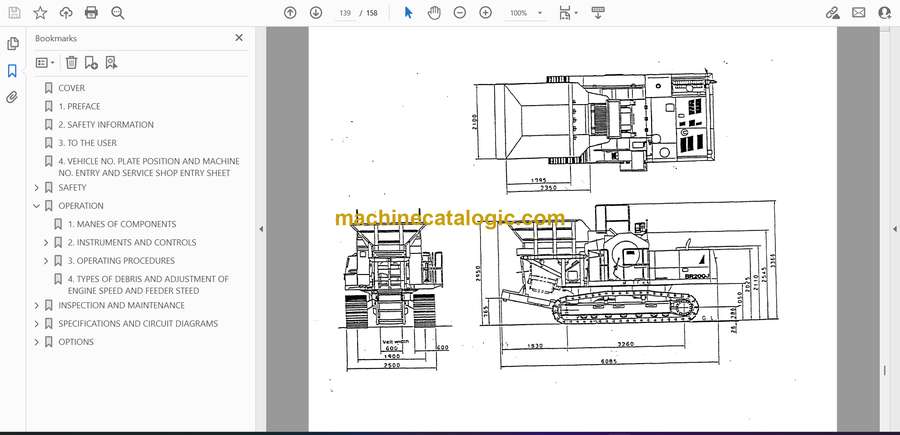Screen dimensions: 900x435
Task: Click the read mode keyboard-scroll icon
Action: [x=598, y=13]
